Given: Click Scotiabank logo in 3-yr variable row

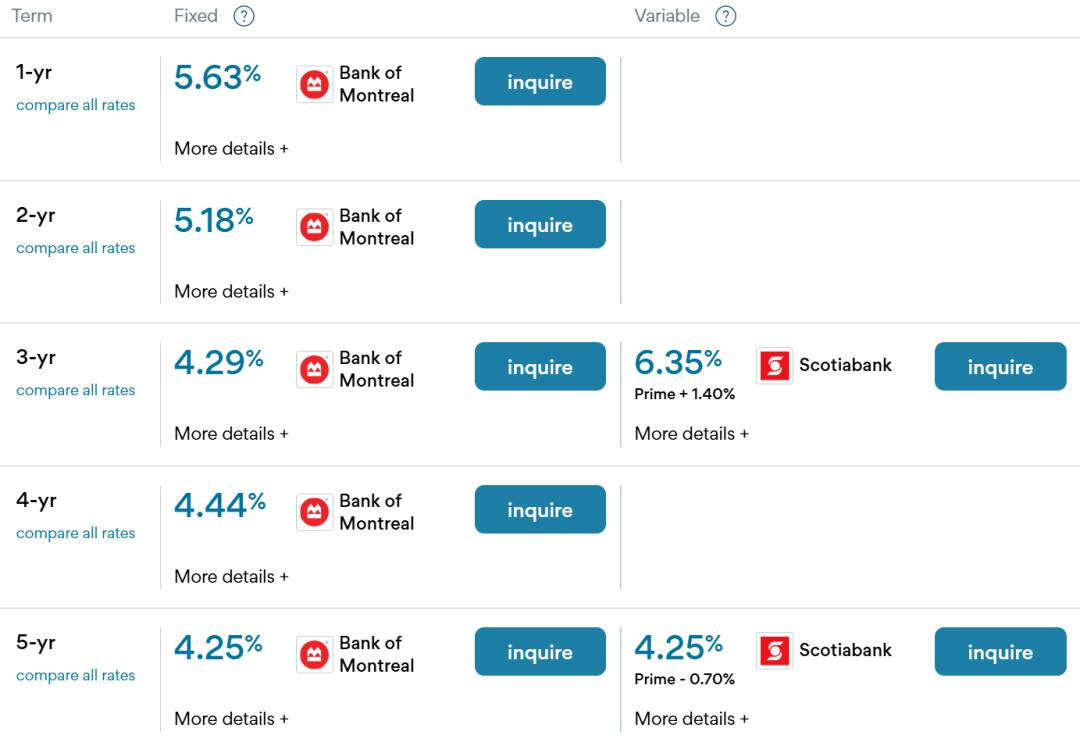Looking at the screenshot, I should tap(774, 366).
